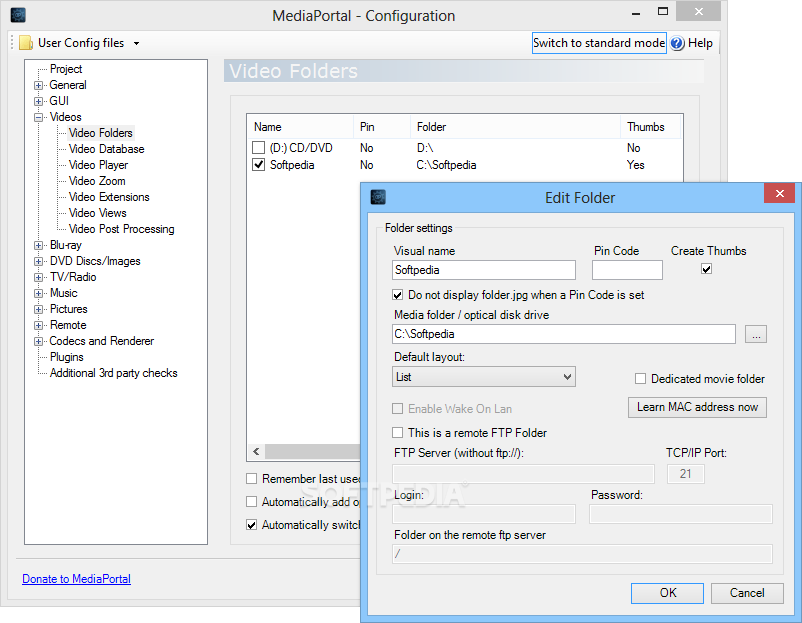Open the User Config files dropdown arrow
Viewport: 802px width, 623px height.
(137, 43)
